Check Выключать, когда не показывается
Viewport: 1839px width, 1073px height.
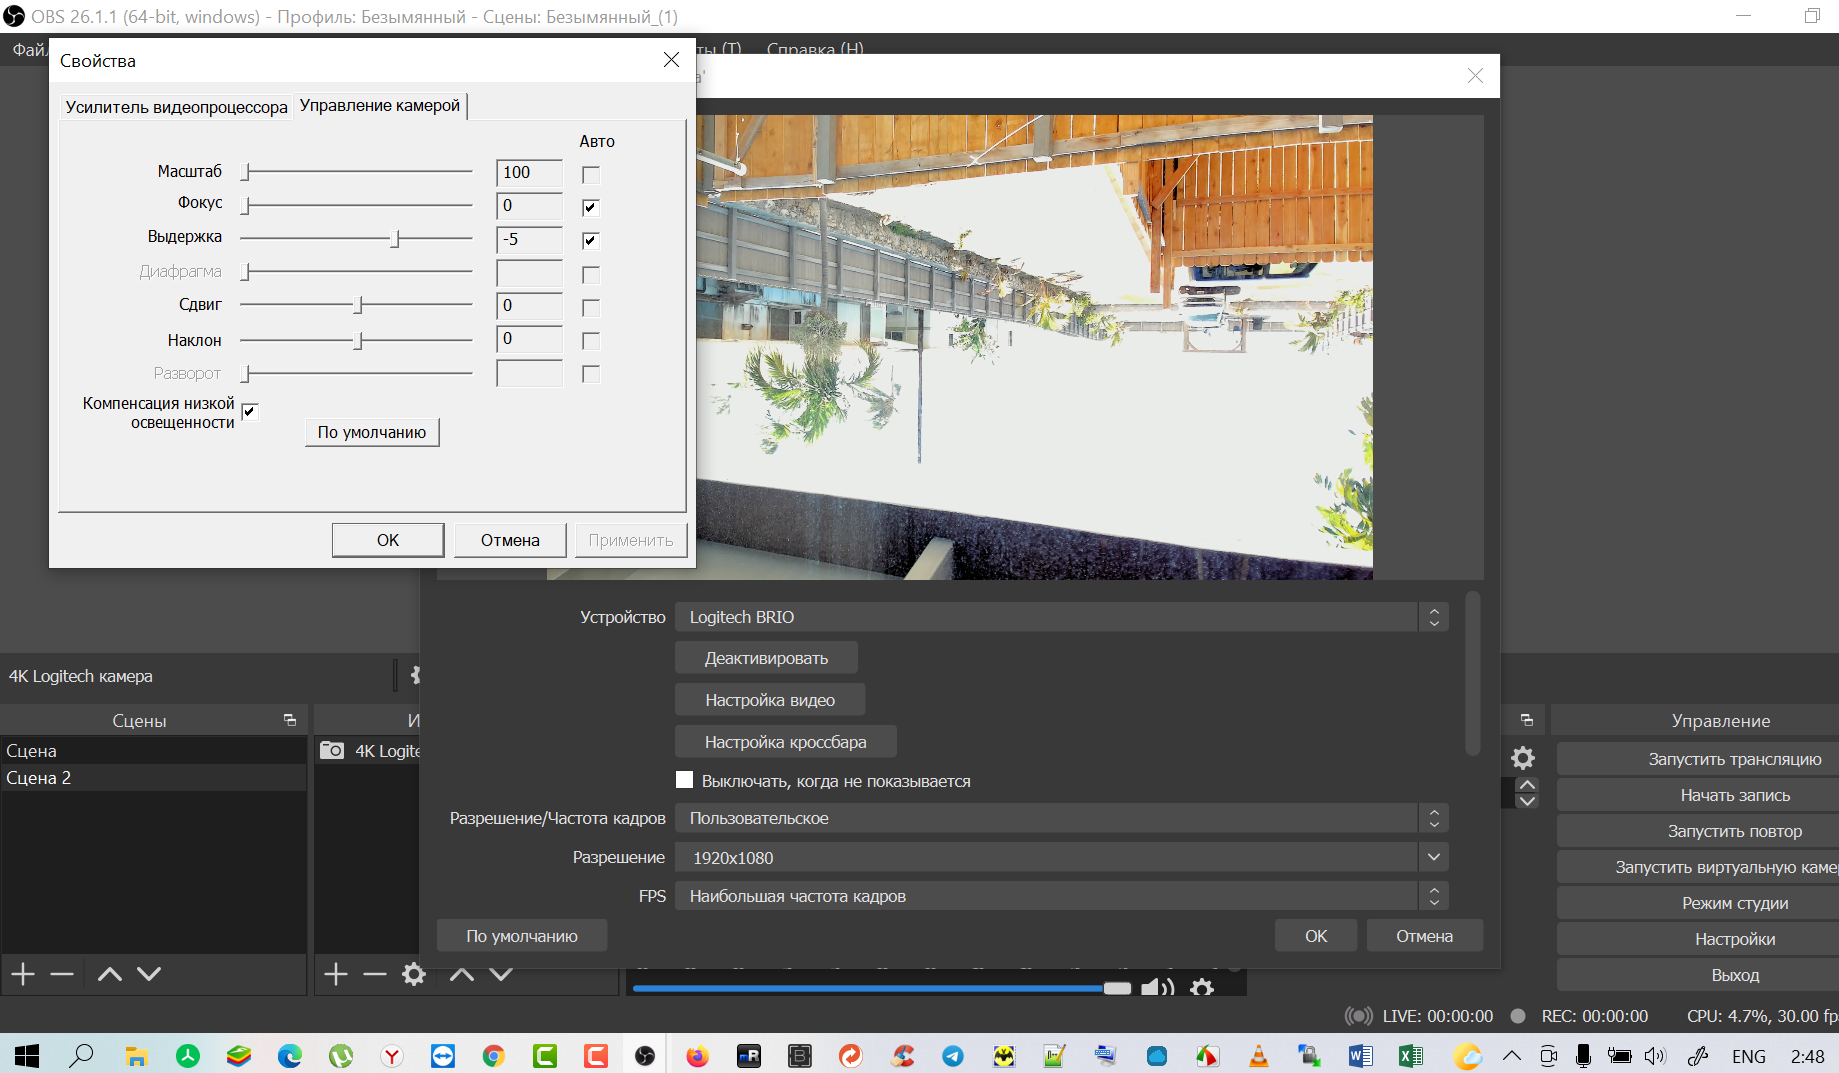(685, 780)
